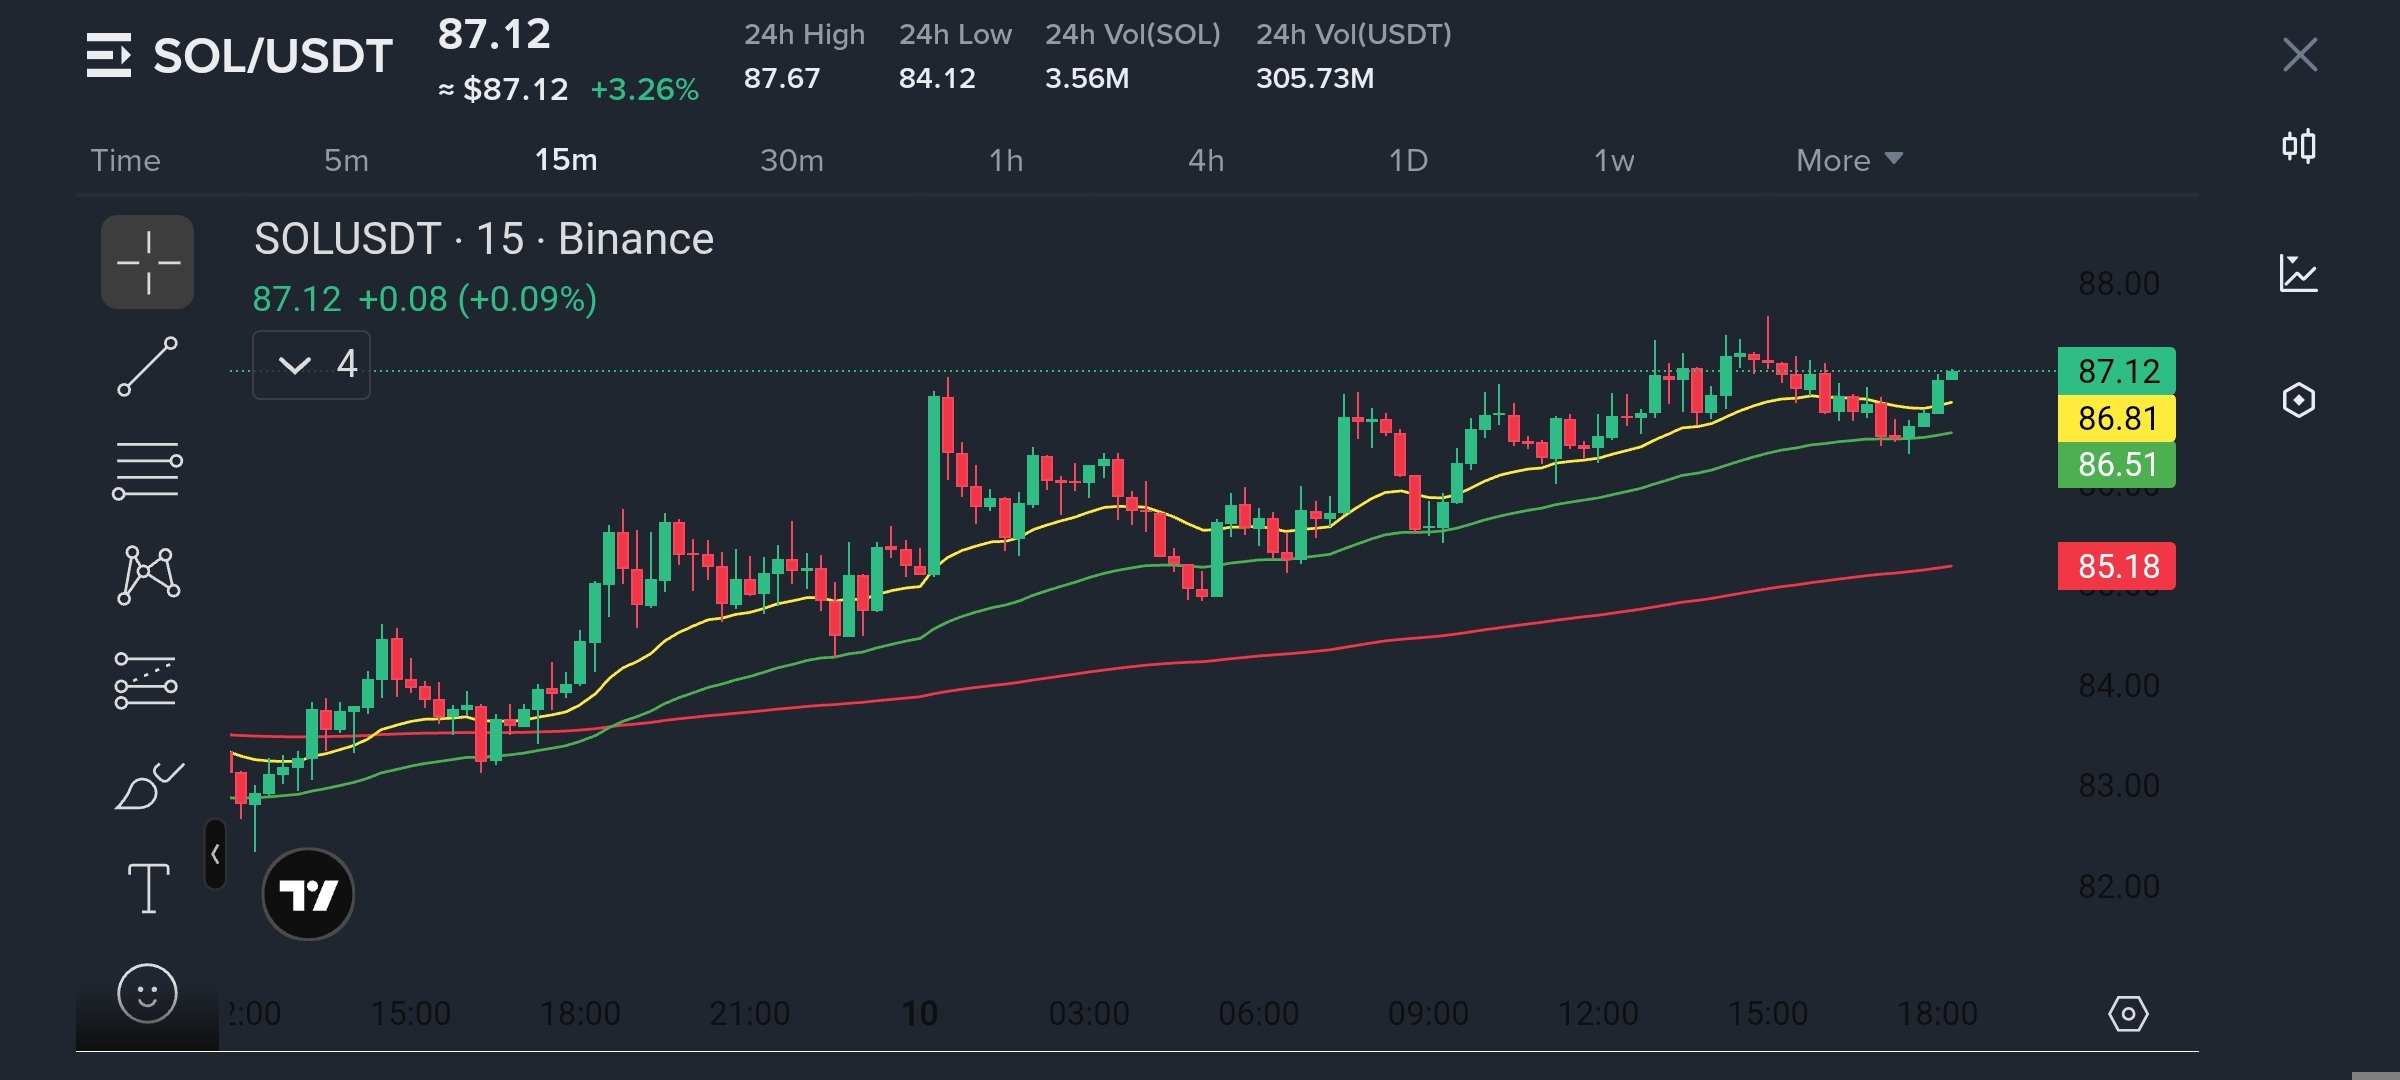Collapse the drawing toolbar side arrow
Viewport: 2400px width, 1080px height.
coord(215,854)
